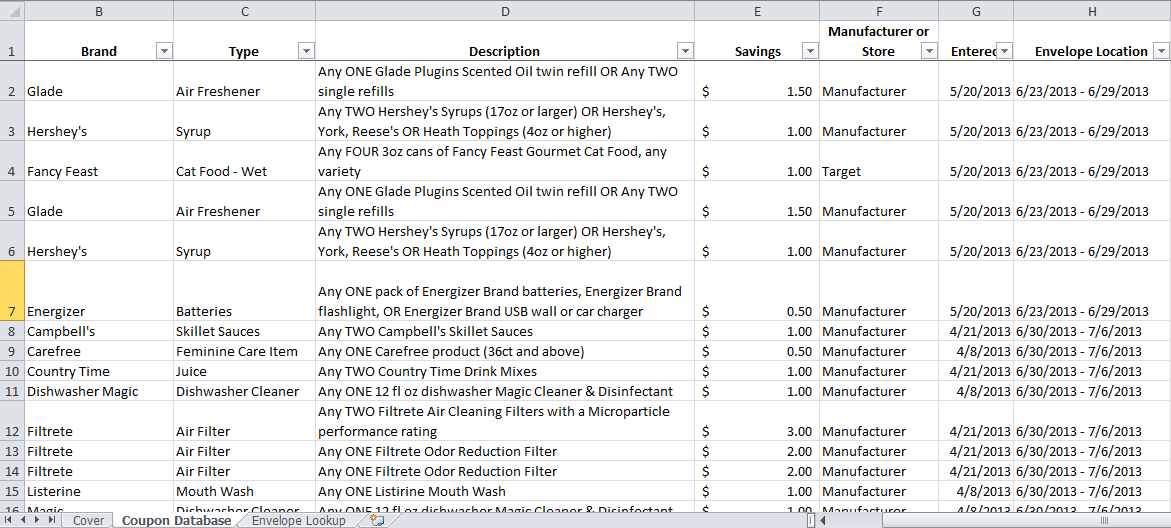1171x528 pixels.
Task: Open the Envelope Location filter dropdown
Action: [x=1161, y=51]
